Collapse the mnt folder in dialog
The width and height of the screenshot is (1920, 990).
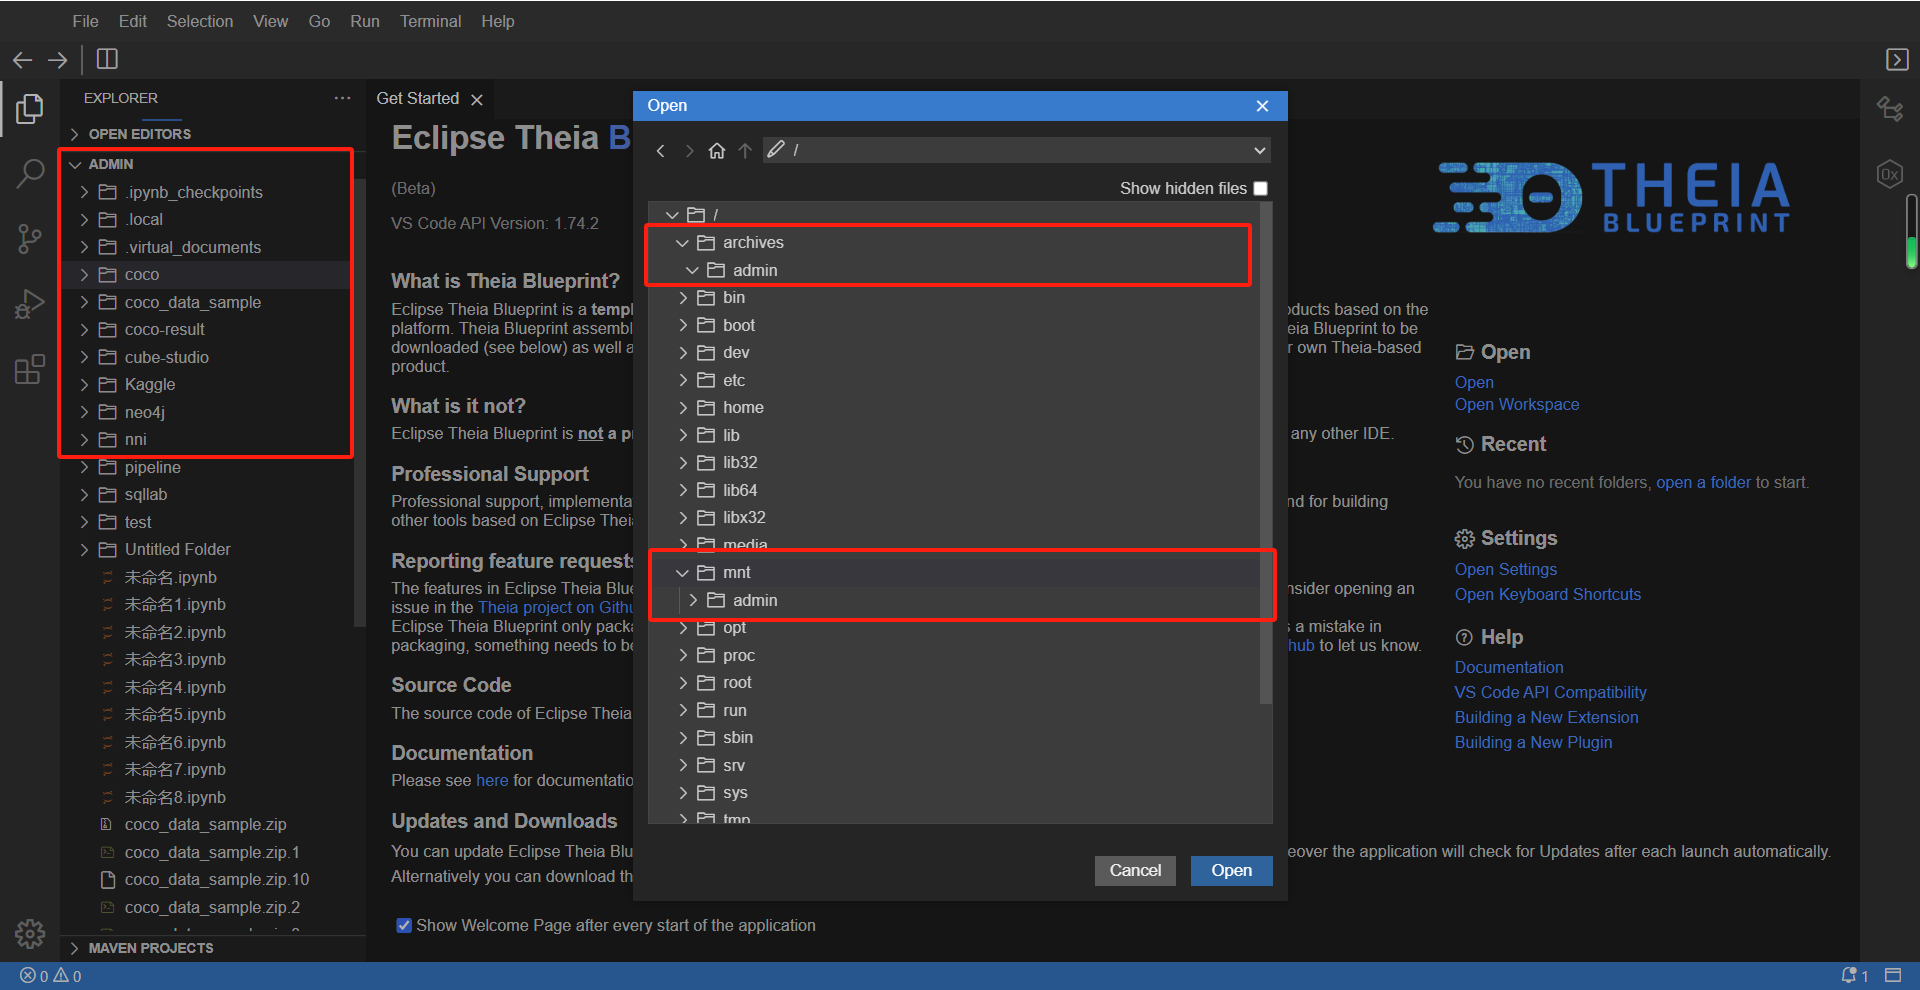tap(682, 573)
